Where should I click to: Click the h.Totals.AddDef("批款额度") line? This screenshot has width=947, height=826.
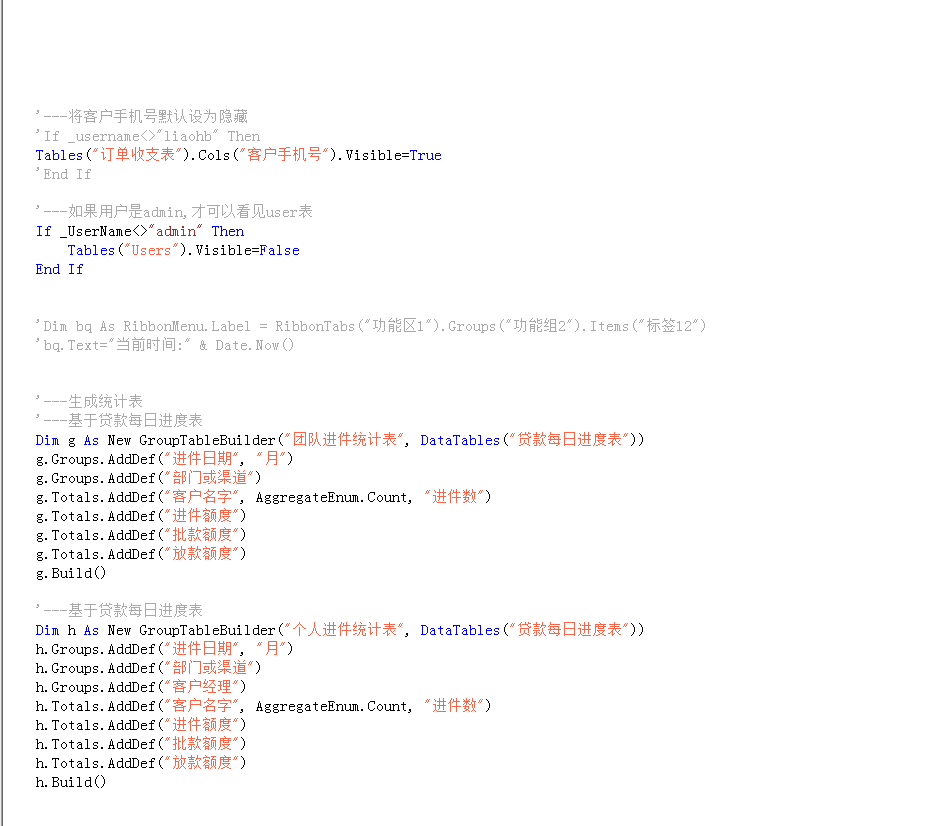pyautogui.click(x=141, y=744)
